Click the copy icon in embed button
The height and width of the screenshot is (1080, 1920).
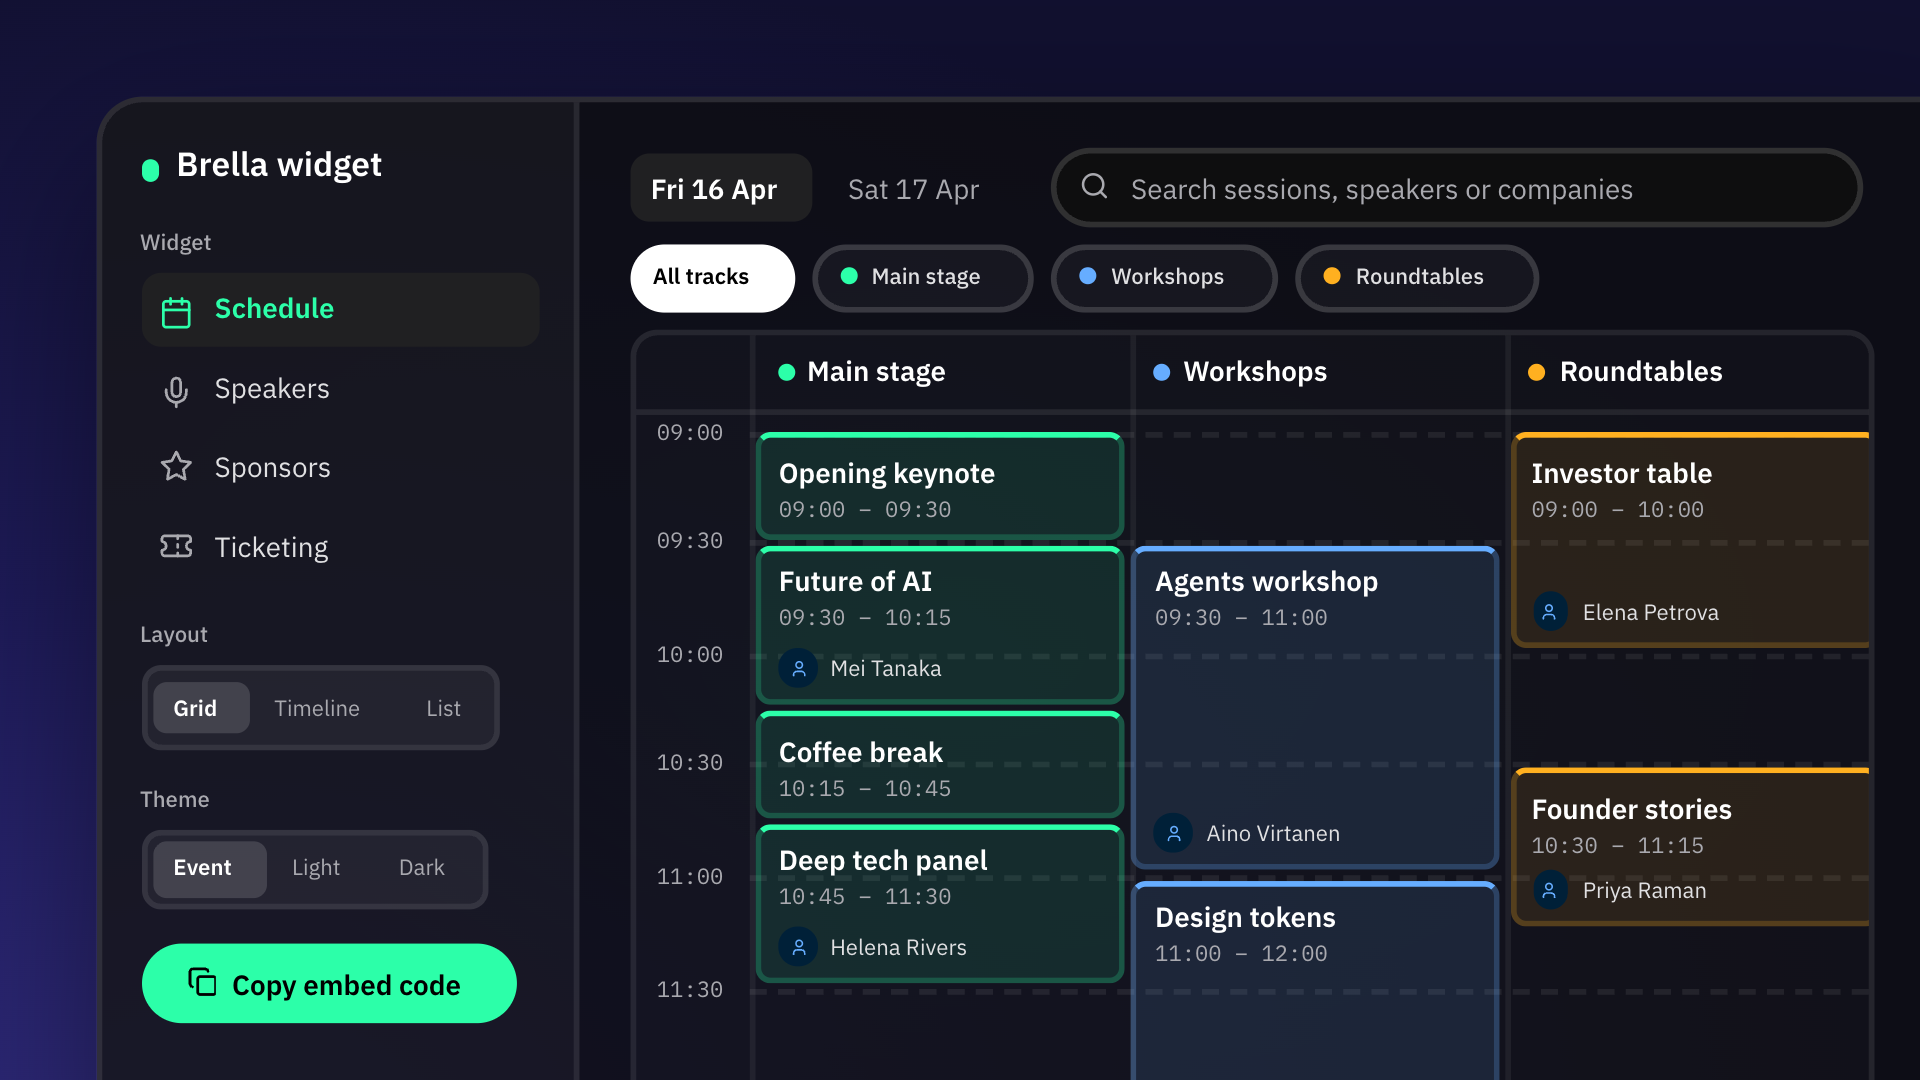tap(202, 982)
